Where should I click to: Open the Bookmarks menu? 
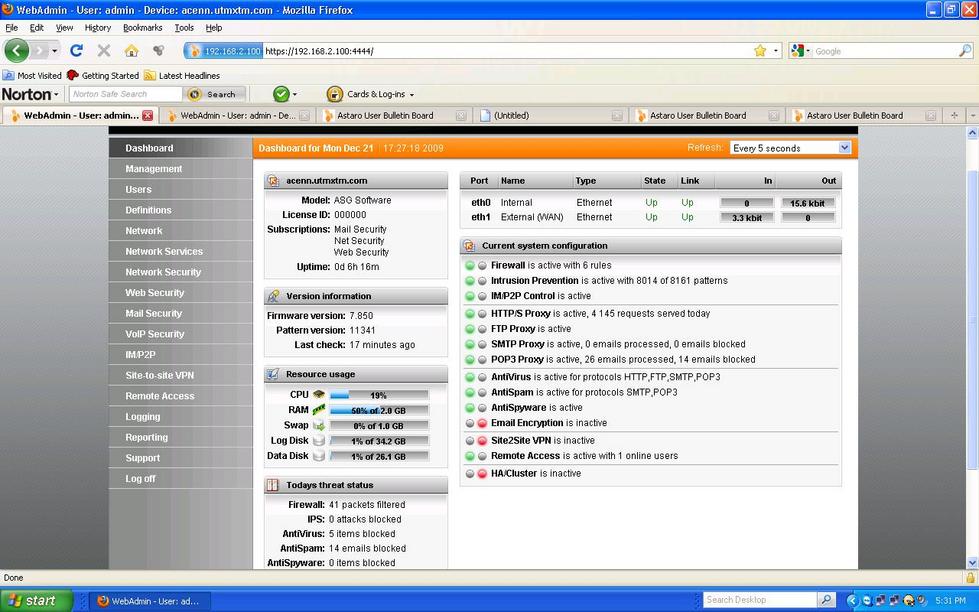click(x=142, y=28)
